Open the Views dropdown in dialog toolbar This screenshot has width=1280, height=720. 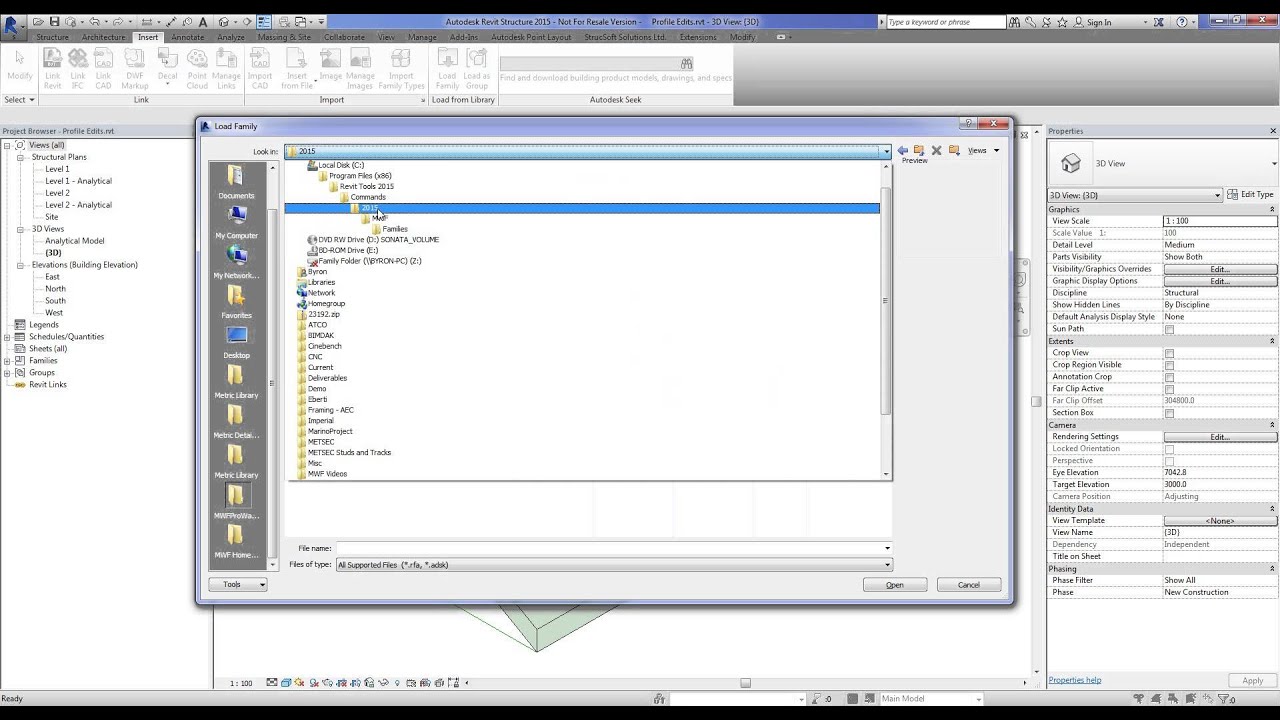[984, 150]
